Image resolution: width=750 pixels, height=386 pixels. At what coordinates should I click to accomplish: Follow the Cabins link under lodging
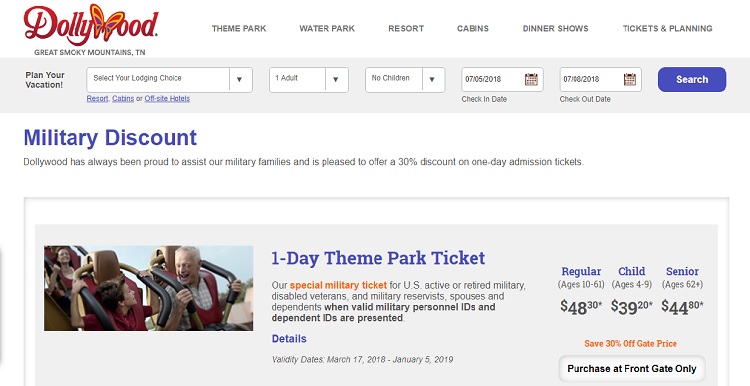[x=123, y=99]
